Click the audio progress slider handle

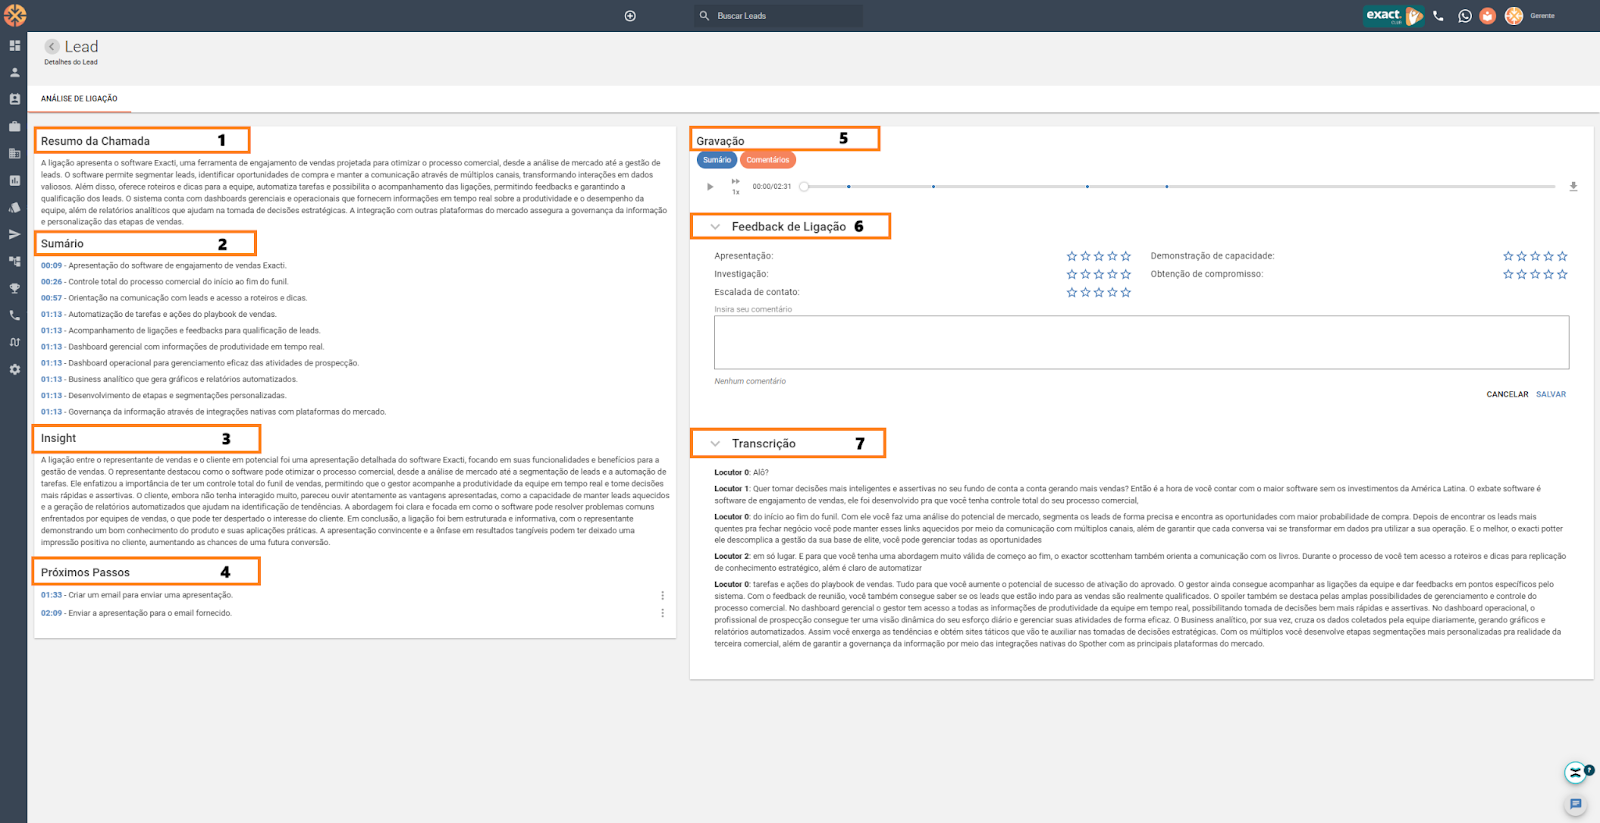click(804, 187)
